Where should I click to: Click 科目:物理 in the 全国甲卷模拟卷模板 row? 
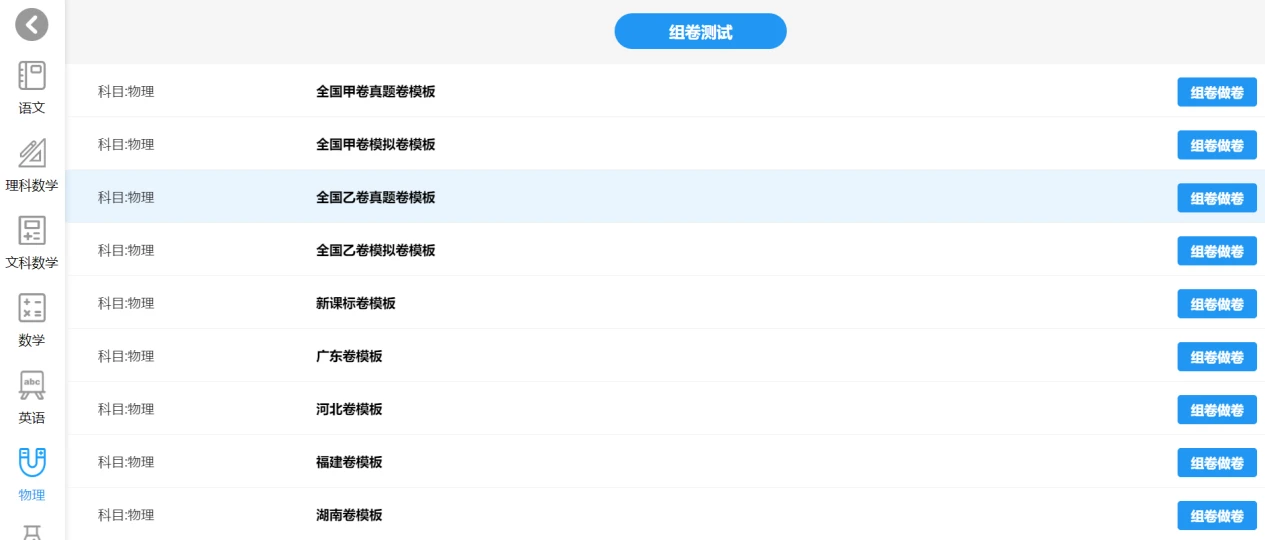(x=126, y=144)
